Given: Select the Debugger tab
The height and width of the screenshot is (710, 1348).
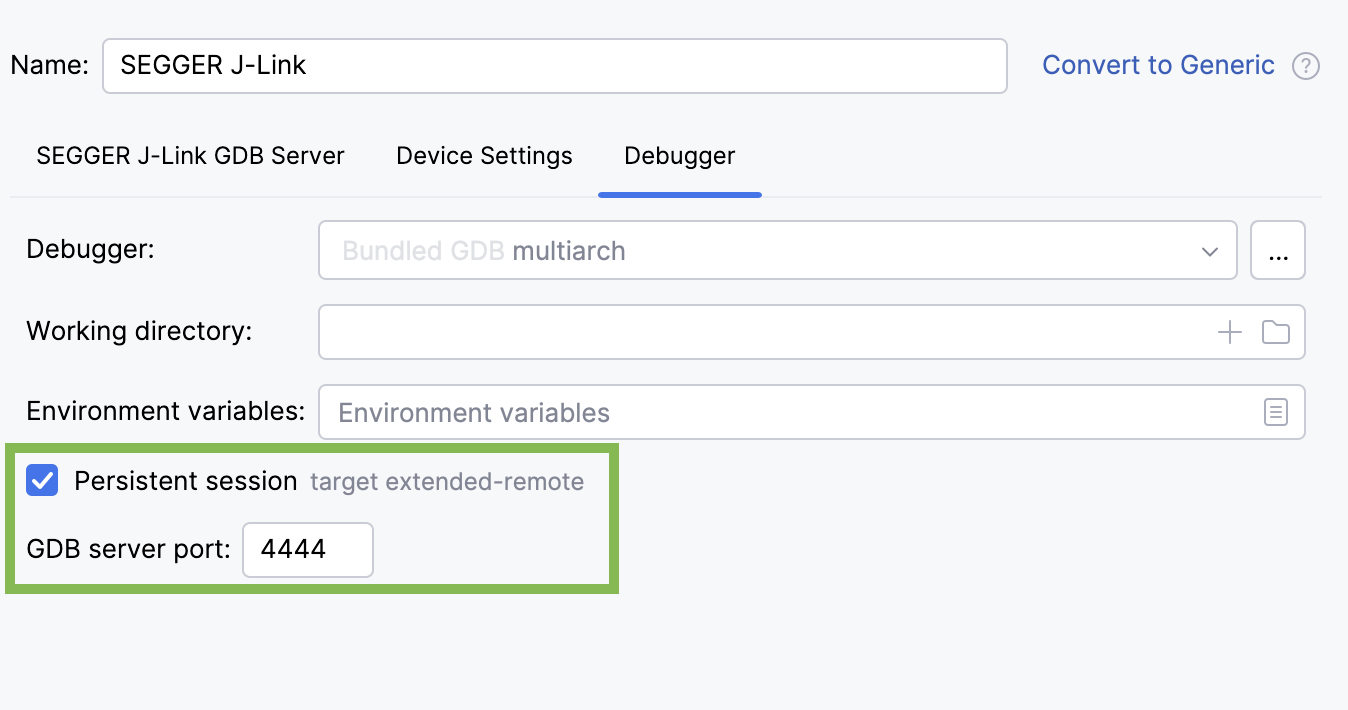Looking at the screenshot, I should [x=679, y=156].
